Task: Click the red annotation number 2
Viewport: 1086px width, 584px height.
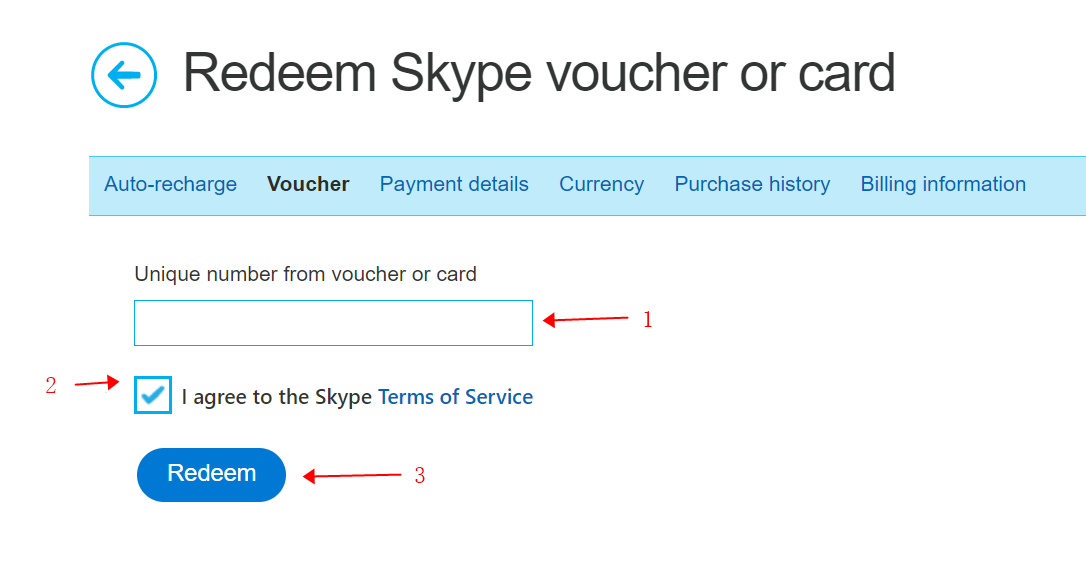Action: [x=51, y=386]
